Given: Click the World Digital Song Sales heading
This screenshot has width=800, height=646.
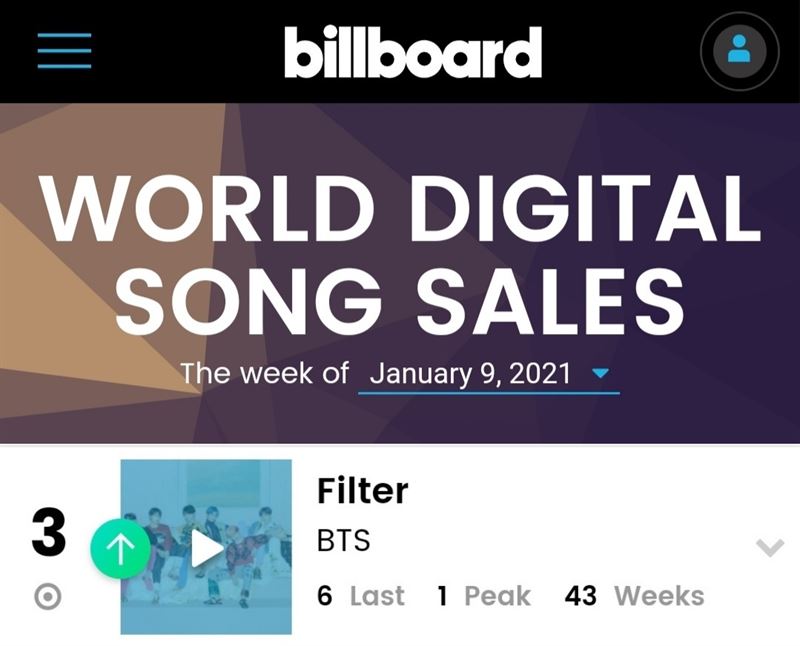Looking at the screenshot, I should [x=400, y=254].
